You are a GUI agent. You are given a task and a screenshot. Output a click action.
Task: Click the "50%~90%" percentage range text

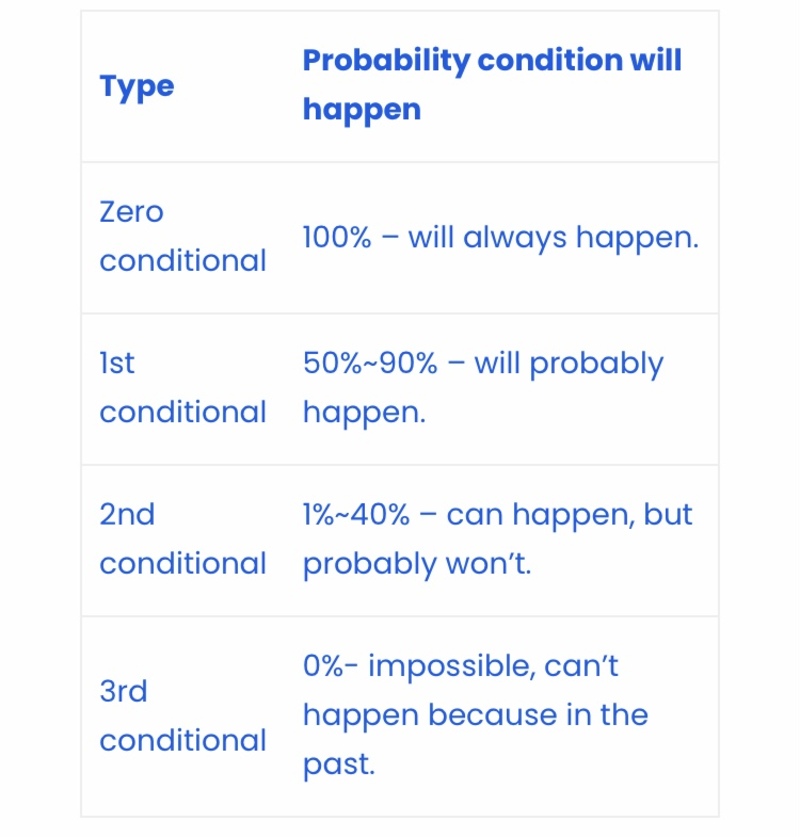pyautogui.click(x=370, y=364)
